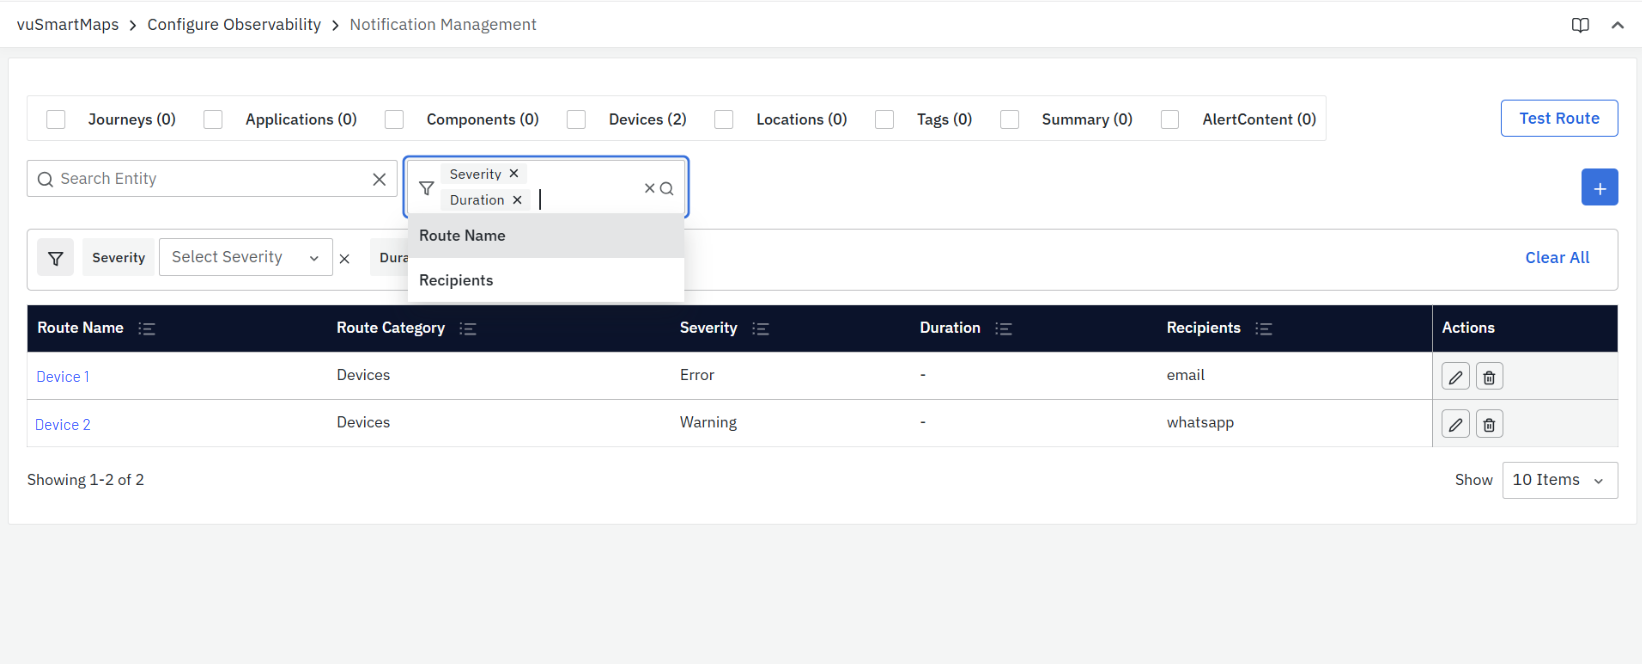Open Route Name column sort menu
The height and width of the screenshot is (664, 1642).
coord(147,329)
